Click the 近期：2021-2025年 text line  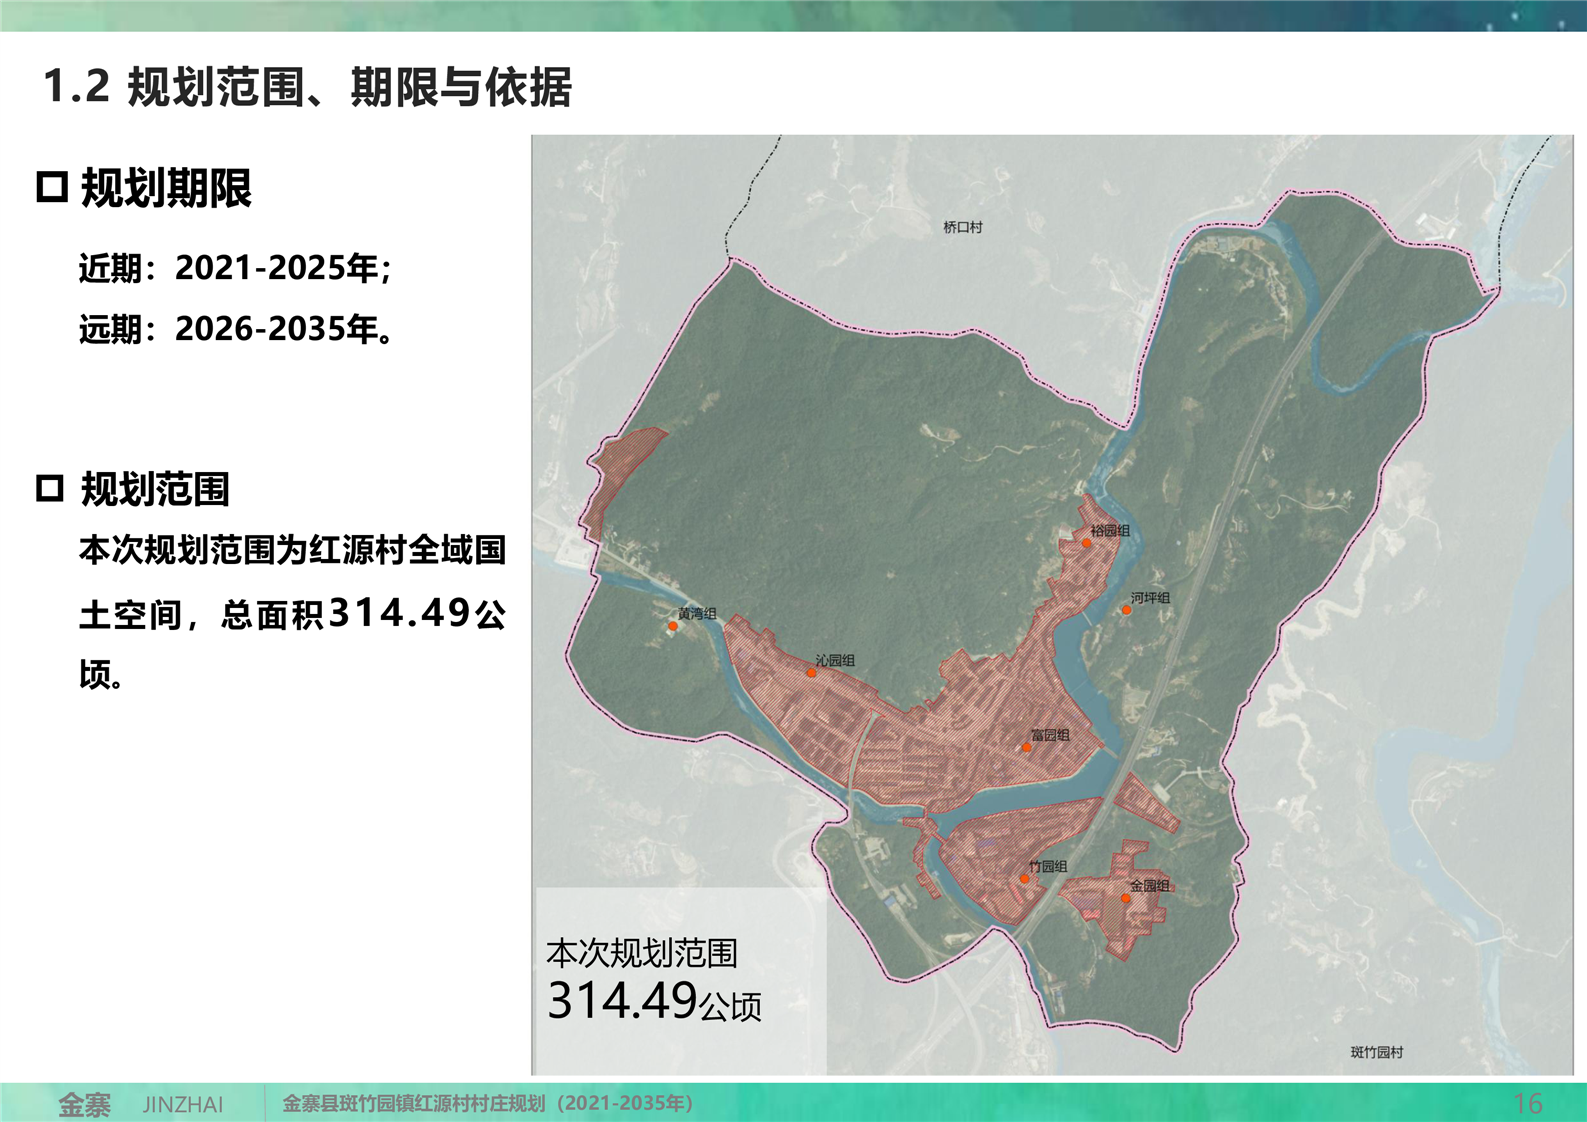point(235,268)
